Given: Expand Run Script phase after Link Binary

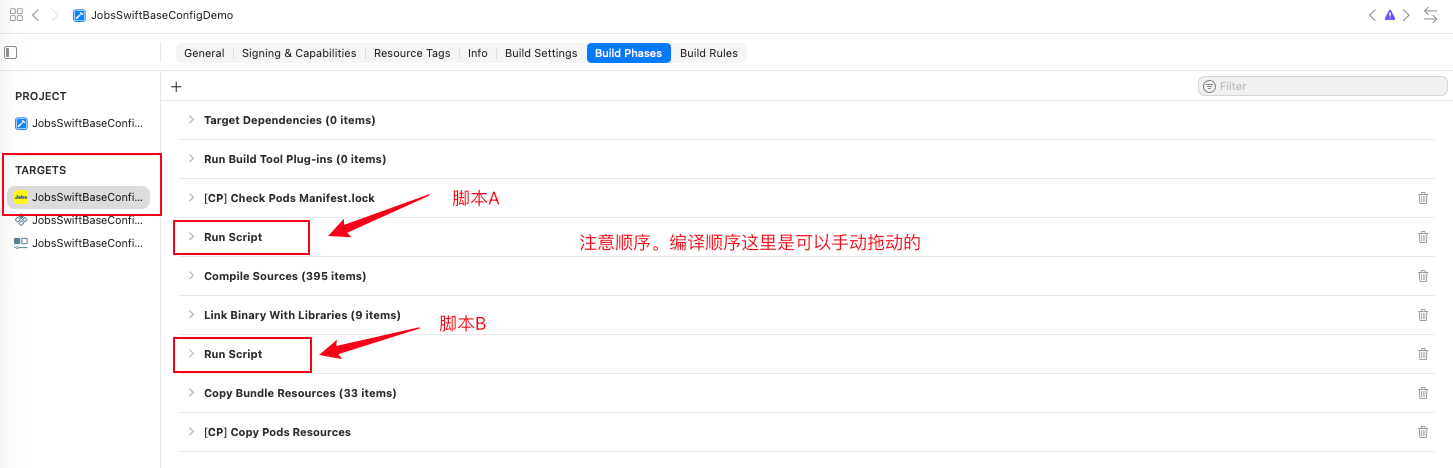Looking at the screenshot, I should 191,354.
